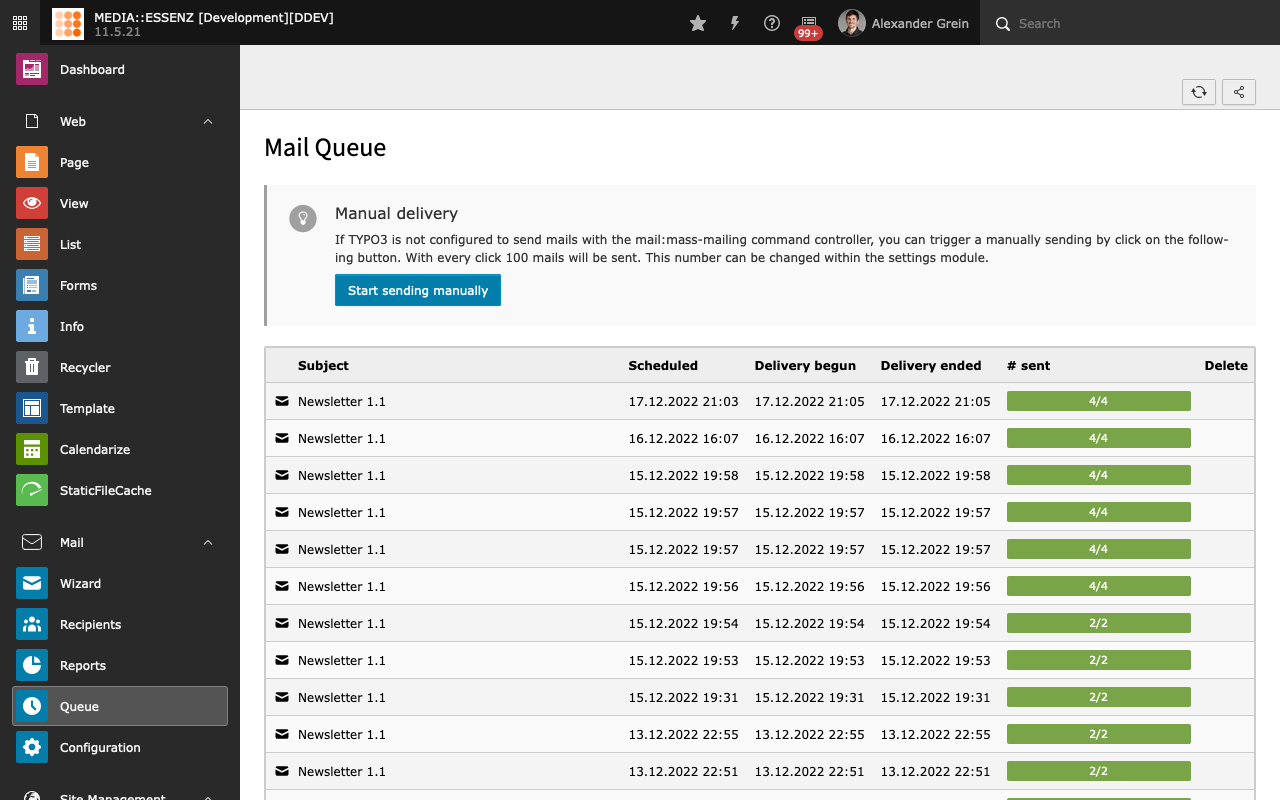Open the Info module
Viewport: 1280px width, 800px height.
coord(120,326)
